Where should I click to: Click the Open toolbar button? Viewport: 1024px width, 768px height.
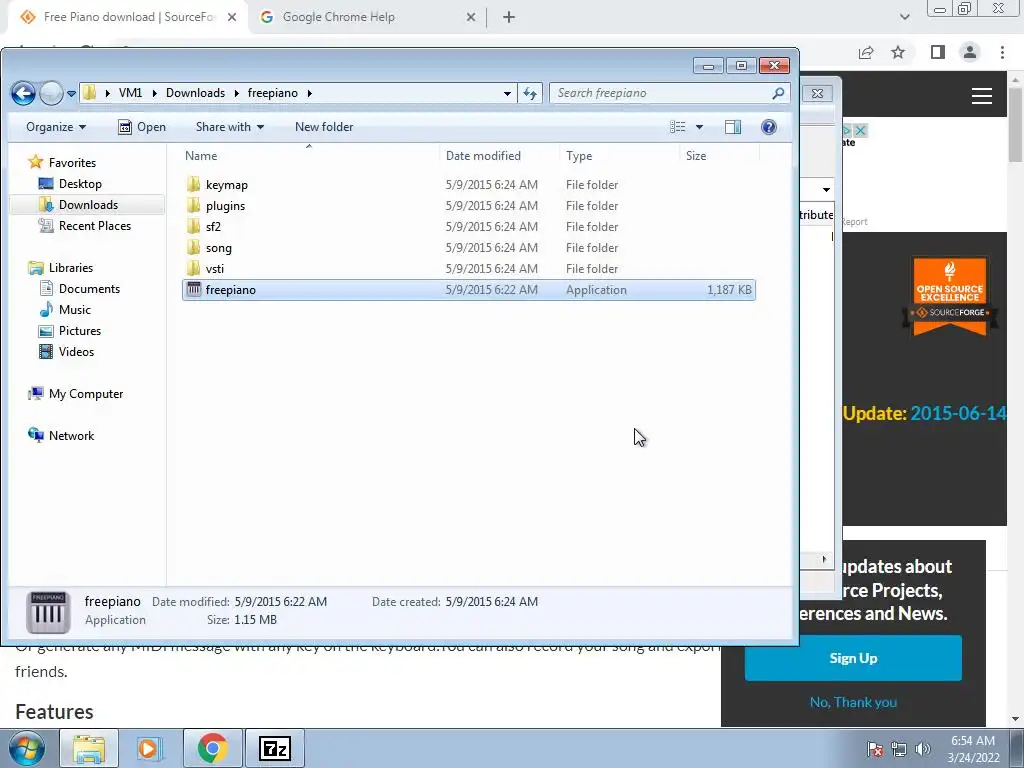tap(142, 127)
